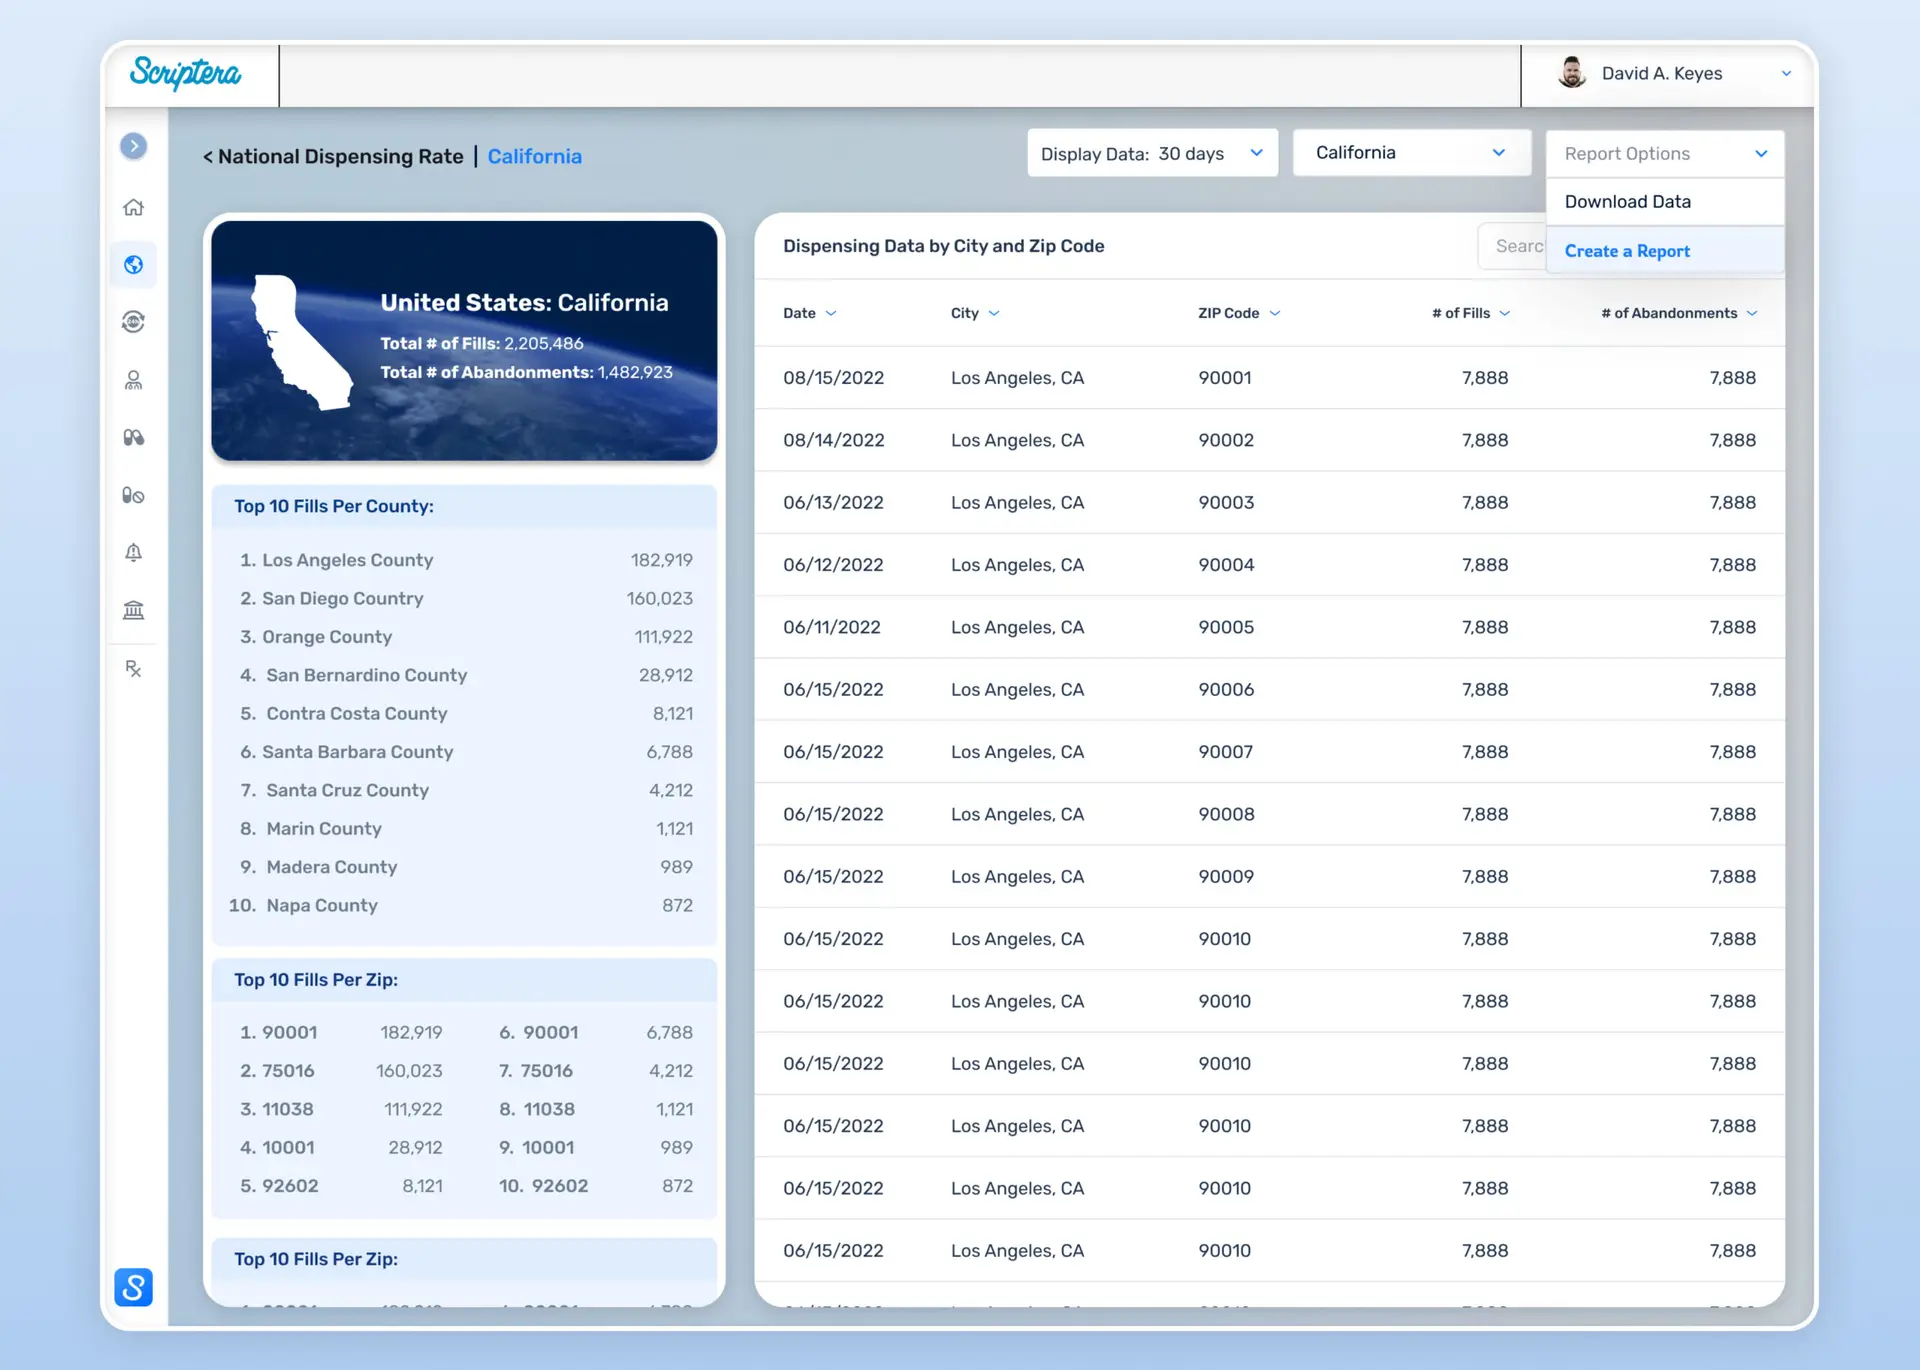Click the doctor/prescriber sidebar icon

coord(133,380)
